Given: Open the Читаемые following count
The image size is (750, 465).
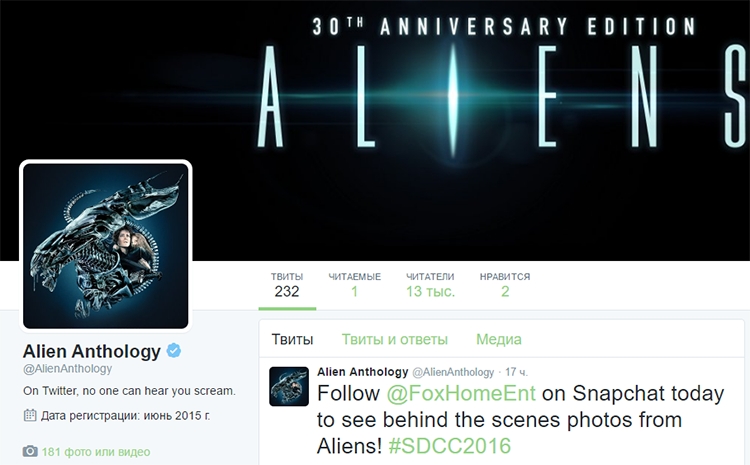Looking at the screenshot, I should 354,285.
